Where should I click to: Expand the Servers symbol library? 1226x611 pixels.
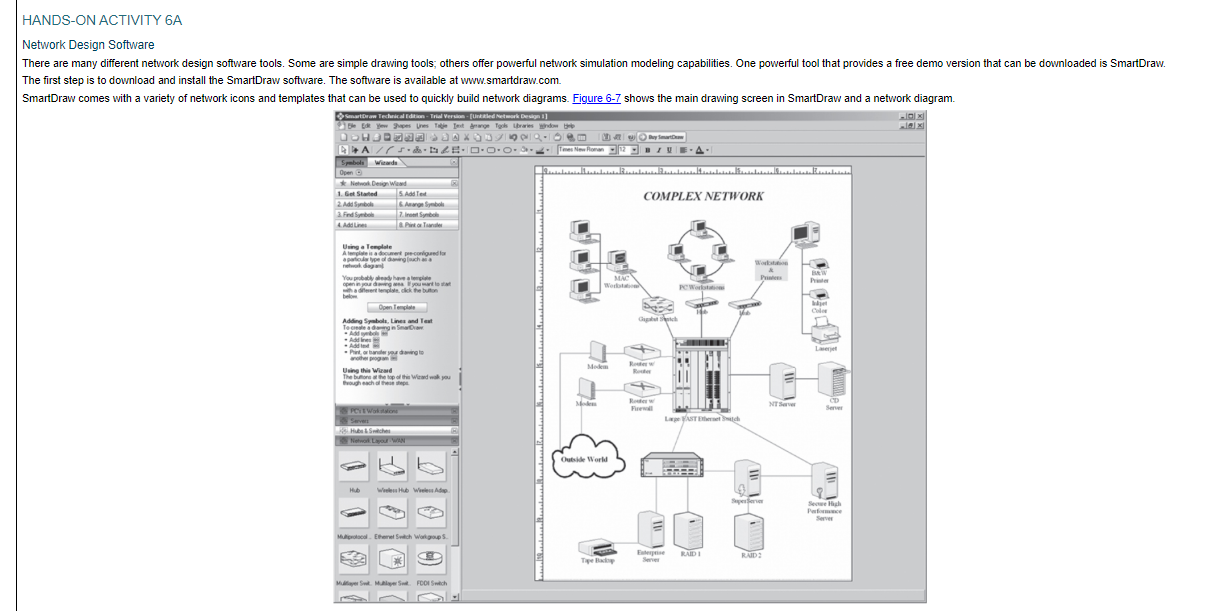point(397,421)
